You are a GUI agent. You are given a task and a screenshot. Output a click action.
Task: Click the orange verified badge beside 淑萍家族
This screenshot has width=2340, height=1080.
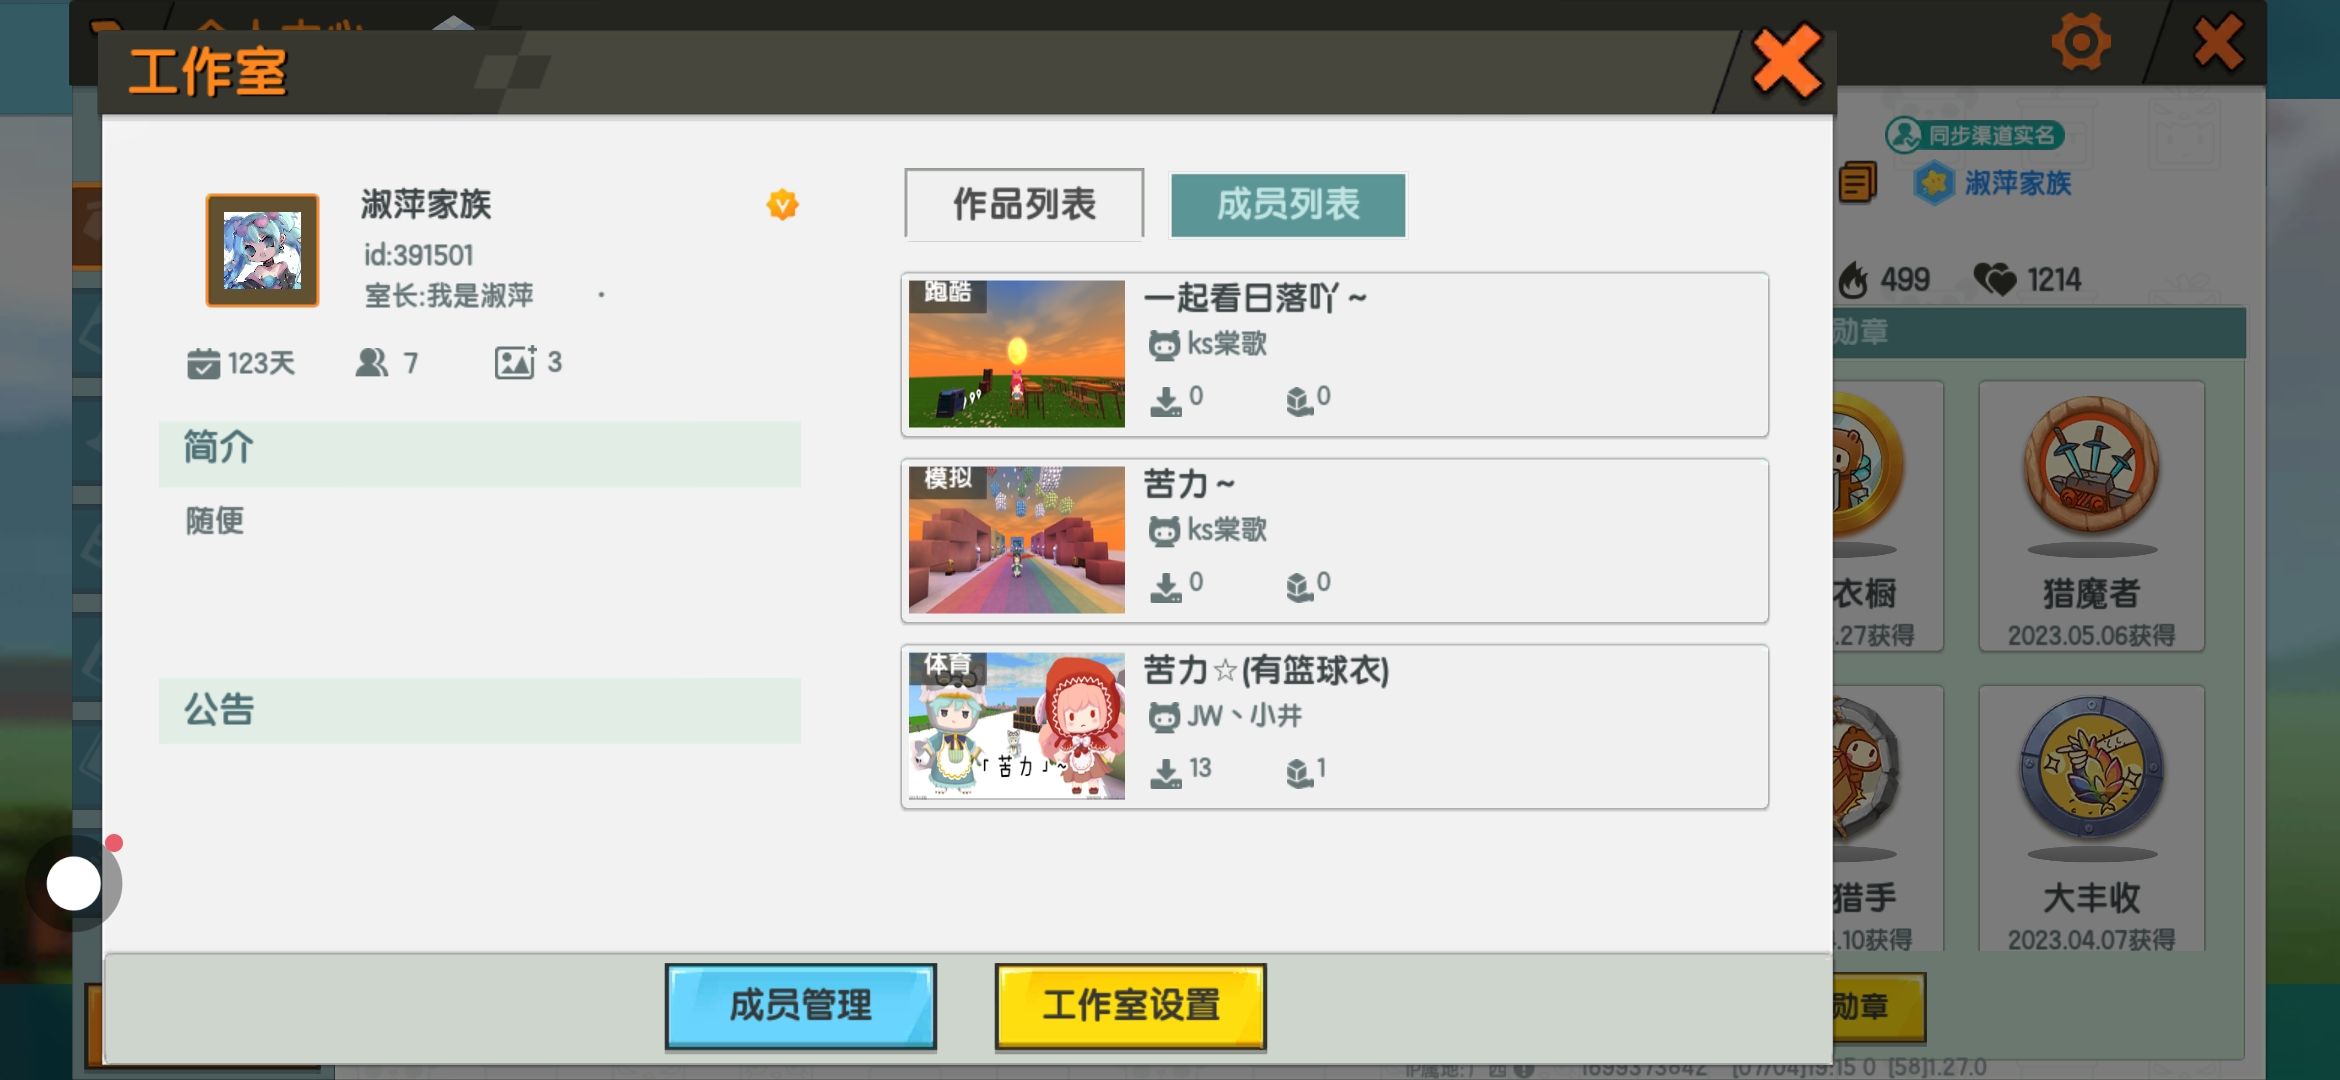782,205
